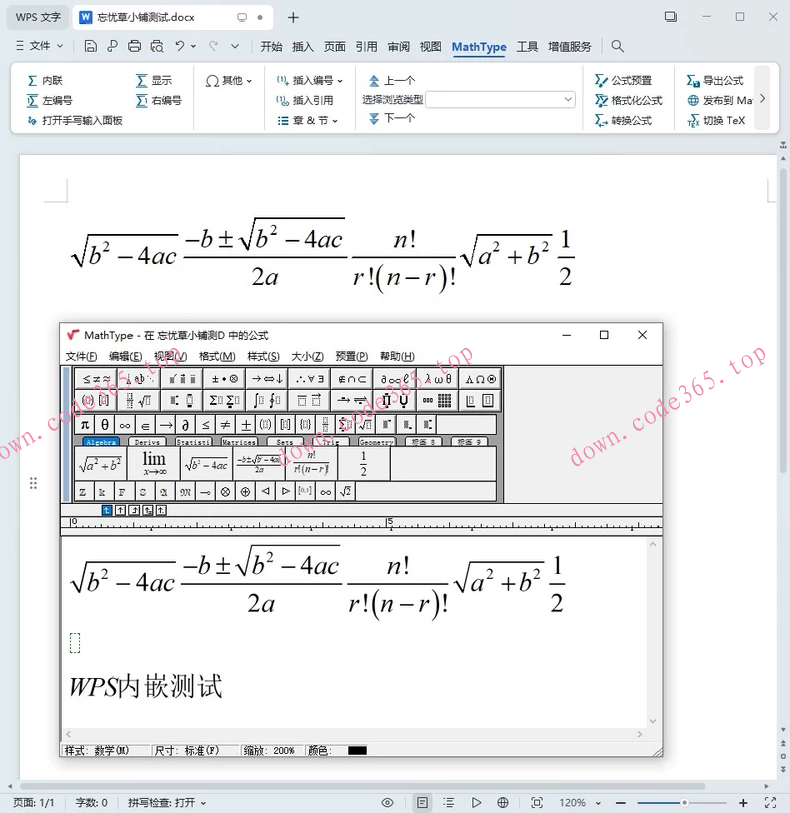Adjust the WPS zoom slider handle
Viewport: 790px width, 813px height.
(x=684, y=803)
